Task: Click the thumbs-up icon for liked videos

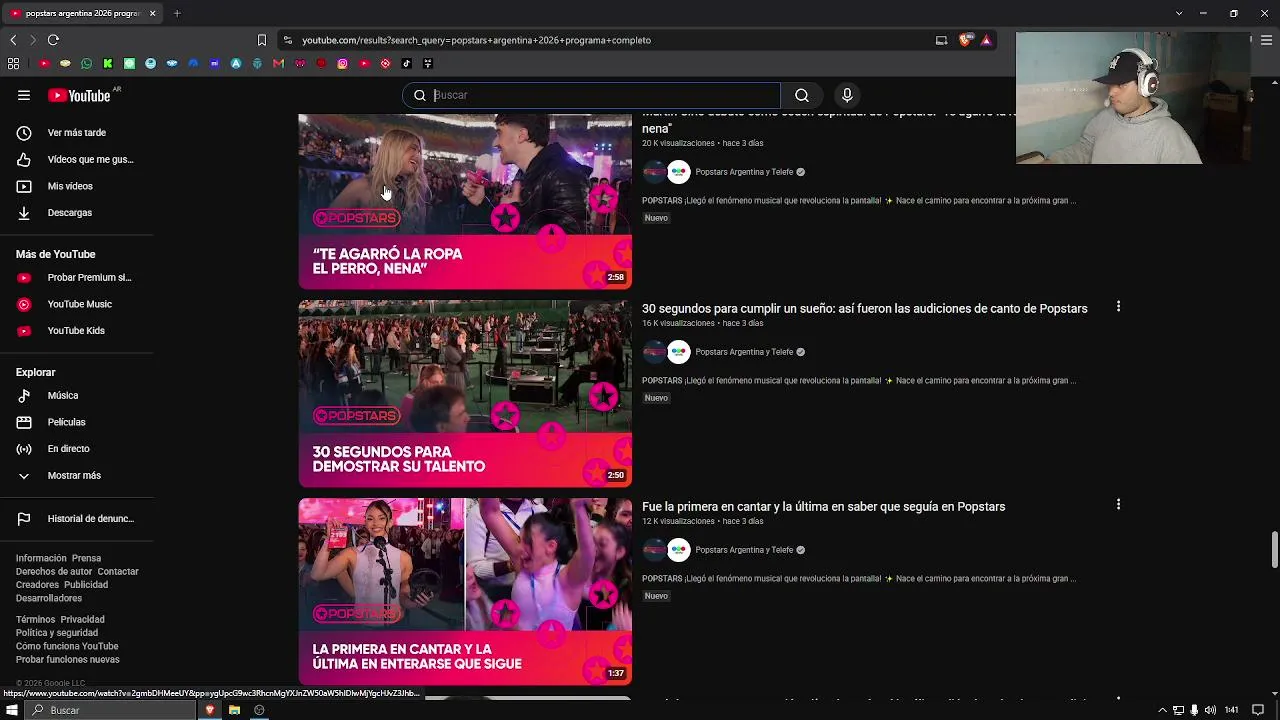Action: [x=24, y=160]
